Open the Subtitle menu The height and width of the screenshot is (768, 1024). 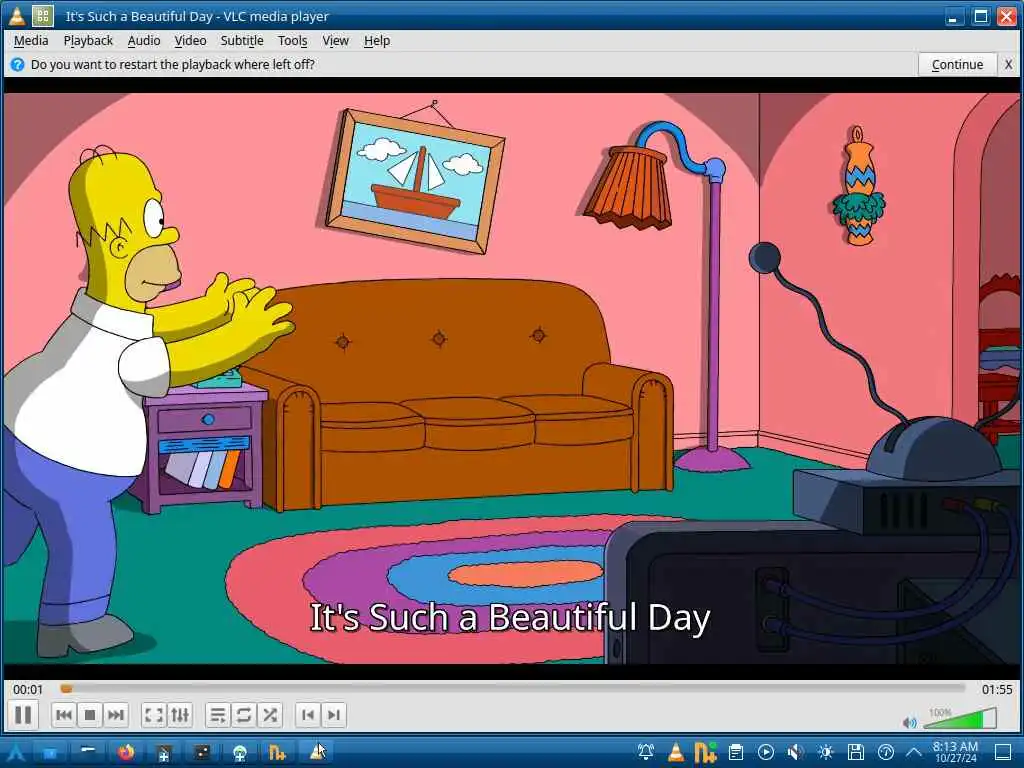[242, 40]
